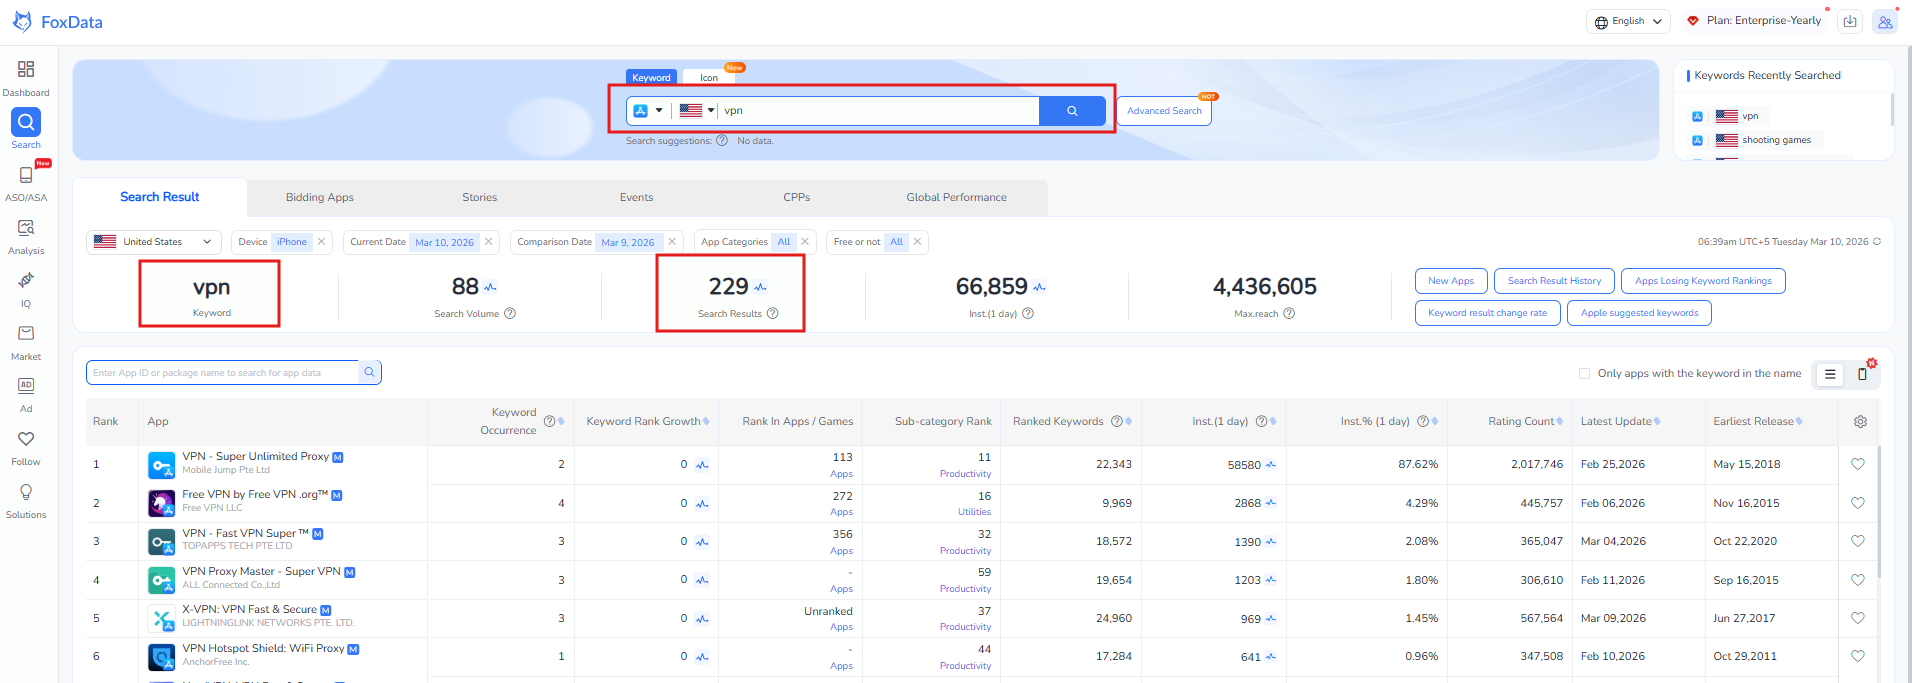1912x683 pixels.
Task: Open the Dashboard from the sidebar
Action: tap(26, 78)
